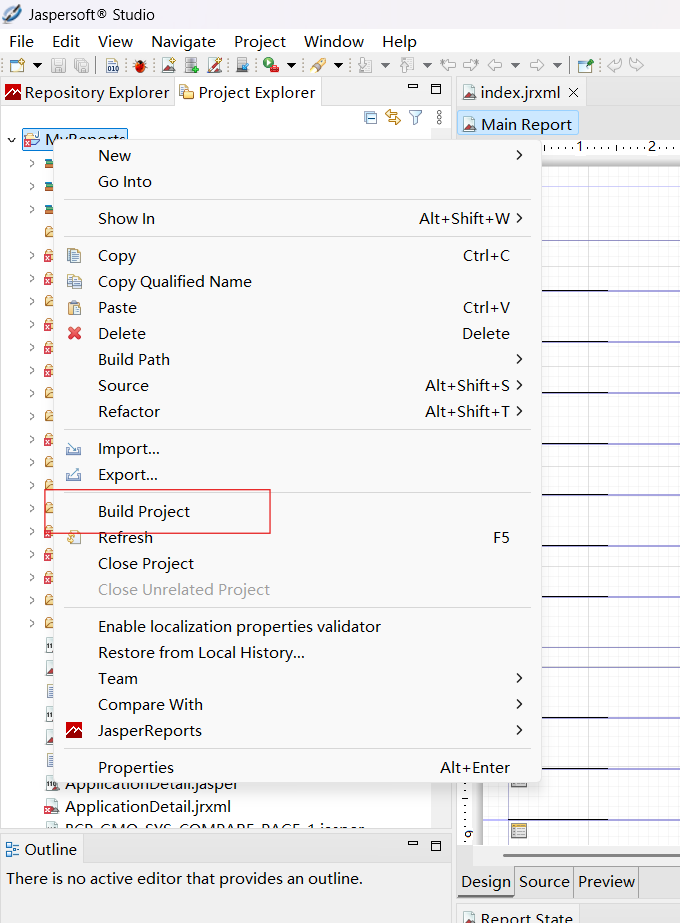
Task: Click Refresh in the context menu
Action: click(x=297, y=538)
